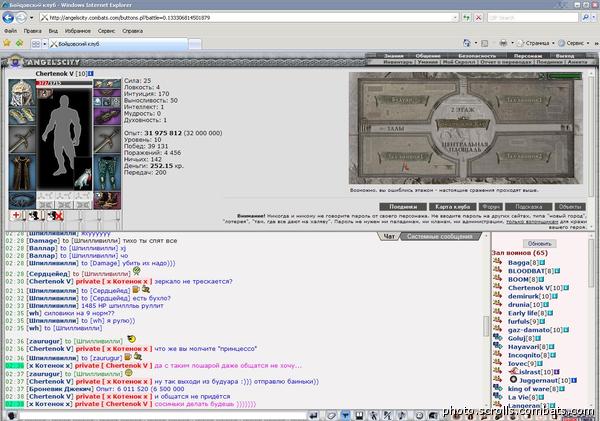Open the Правка menu
This screenshot has height=421, width=600.
pyautogui.click(x=33, y=31)
